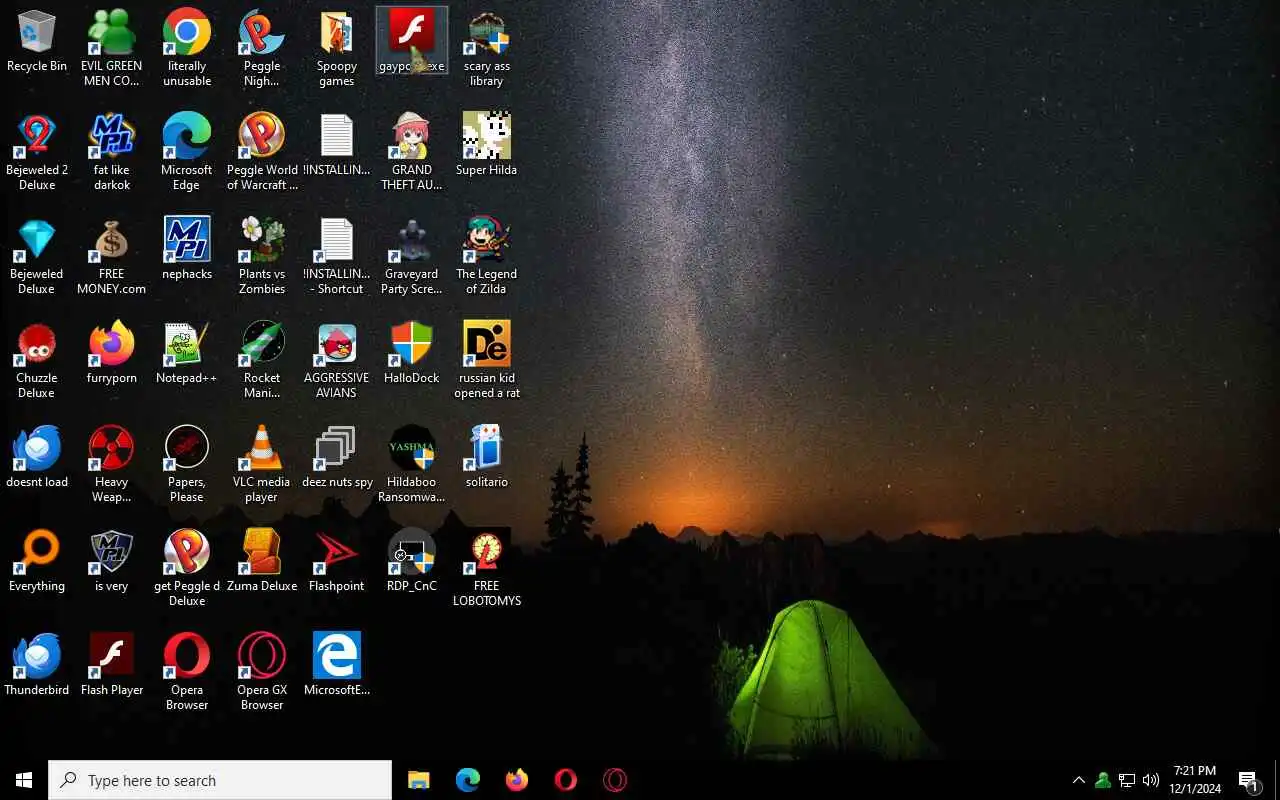Launch red Opera from the taskbar

tap(566, 780)
